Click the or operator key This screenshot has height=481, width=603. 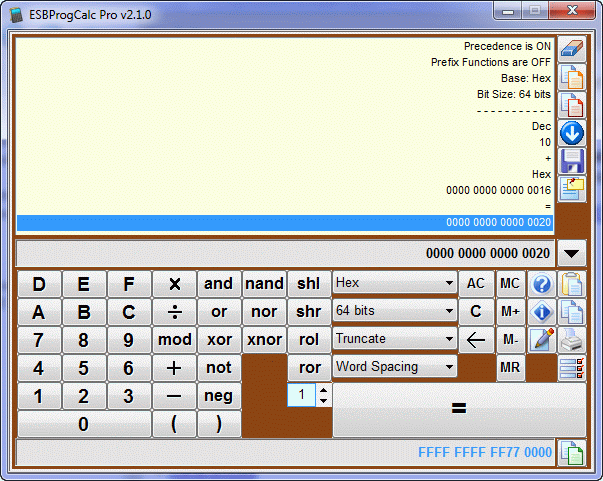[219, 312]
